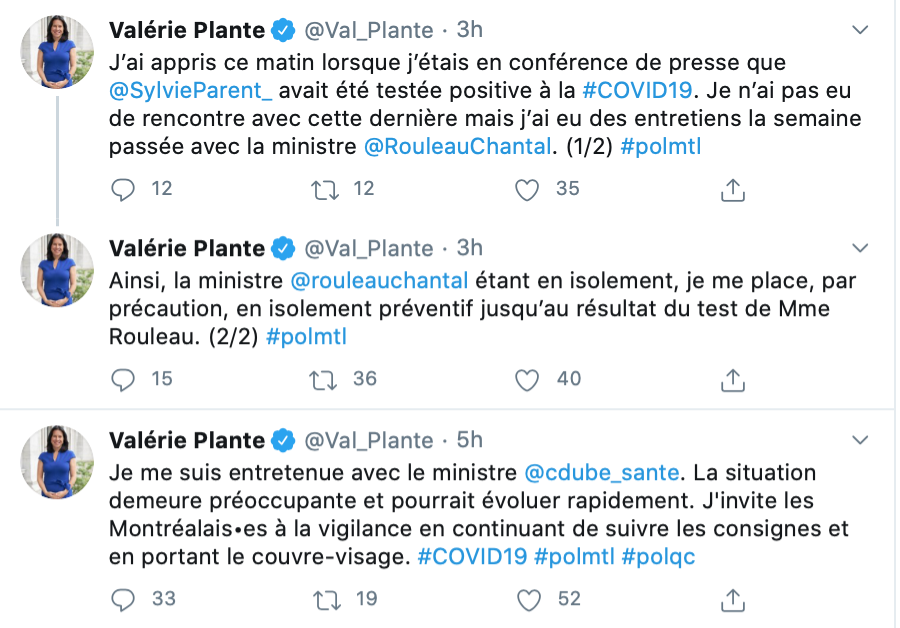
Task: Open the #polqc hashtag
Action: 658,556
